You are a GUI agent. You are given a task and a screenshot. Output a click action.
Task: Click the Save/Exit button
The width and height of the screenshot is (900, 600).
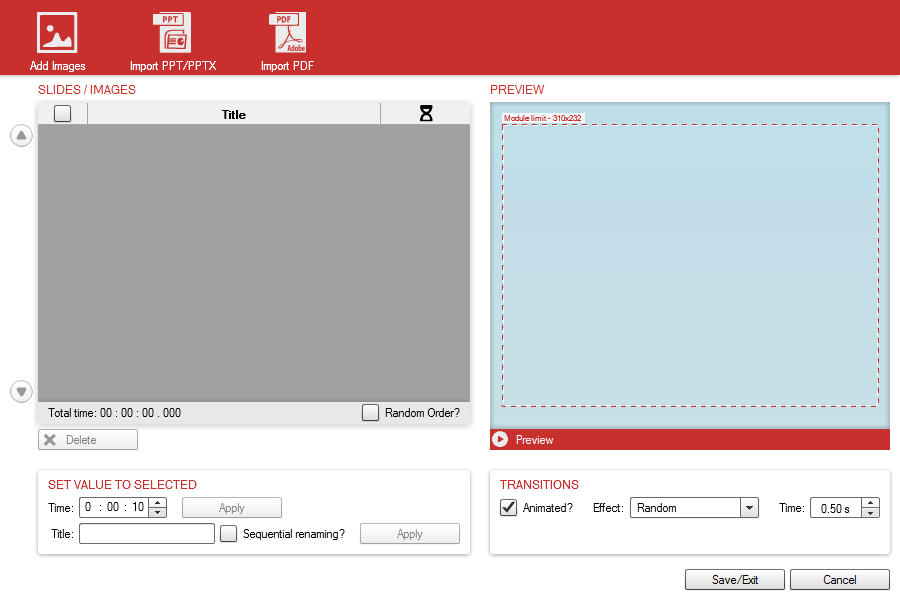(735, 580)
